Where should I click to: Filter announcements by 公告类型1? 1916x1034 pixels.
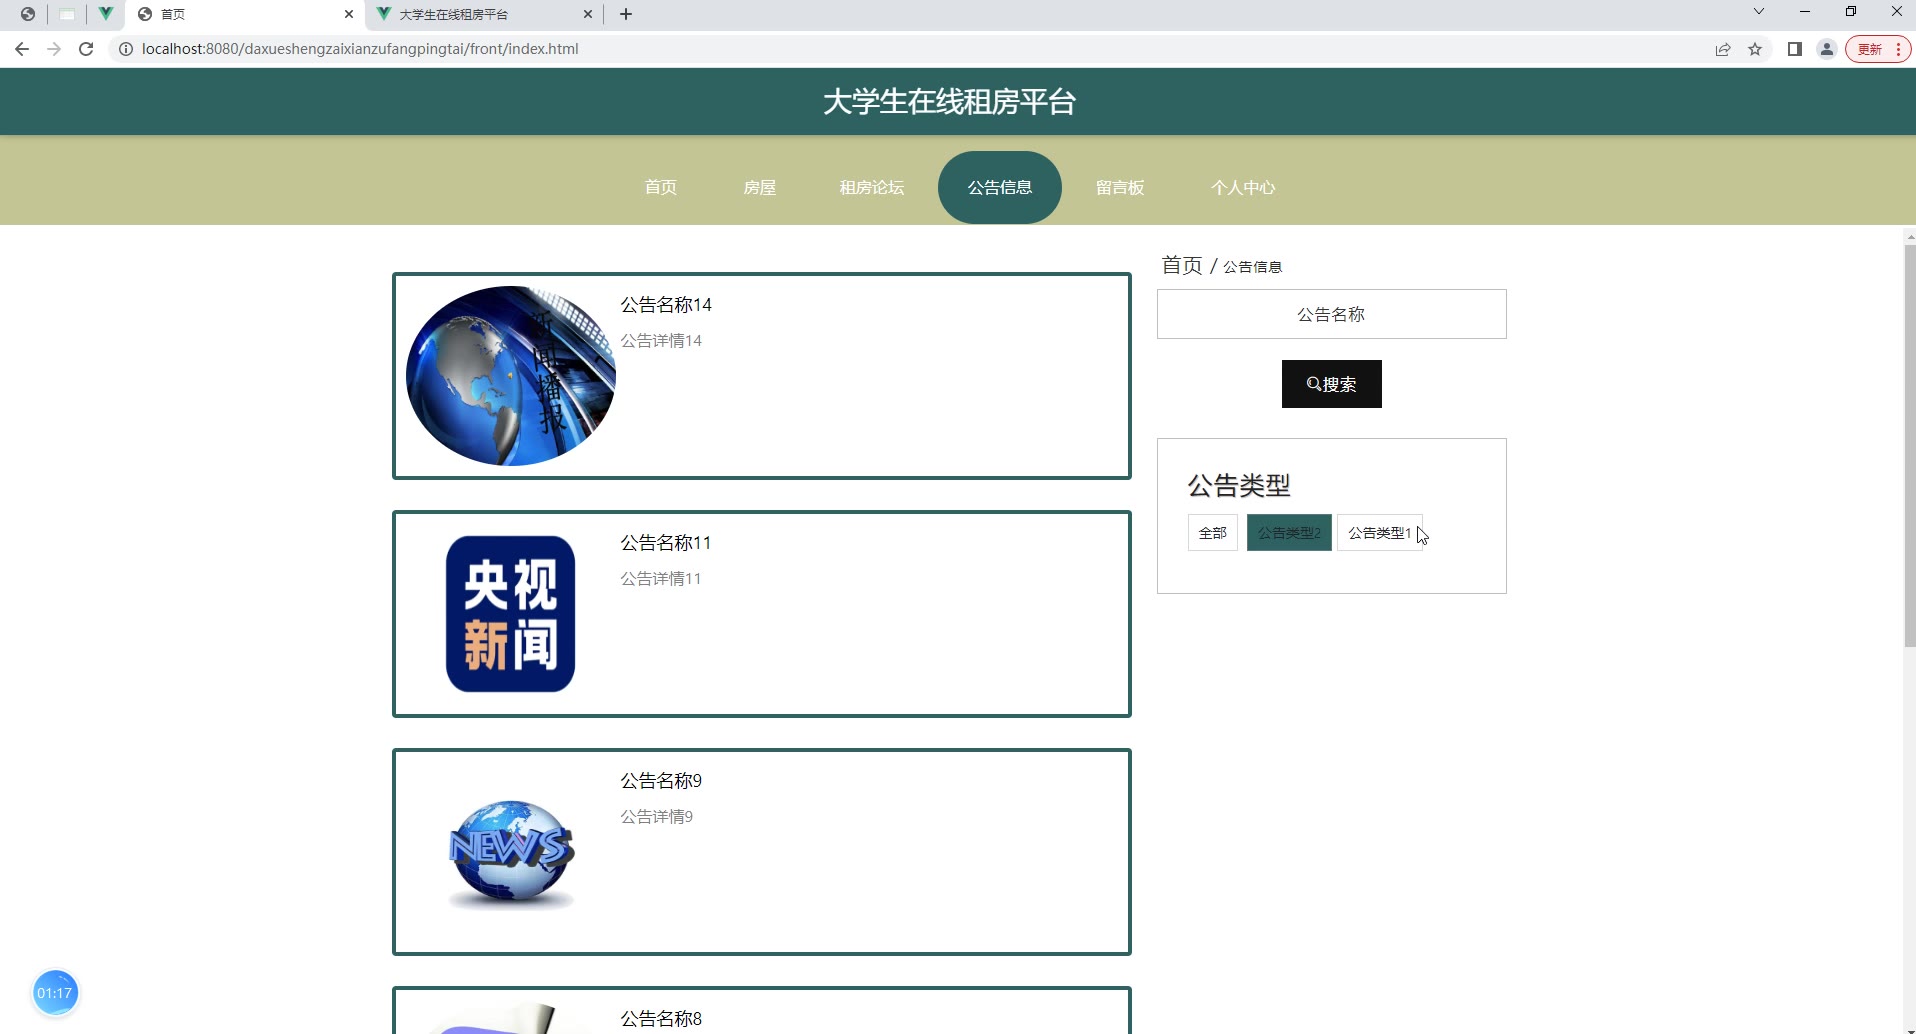point(1380,533)
